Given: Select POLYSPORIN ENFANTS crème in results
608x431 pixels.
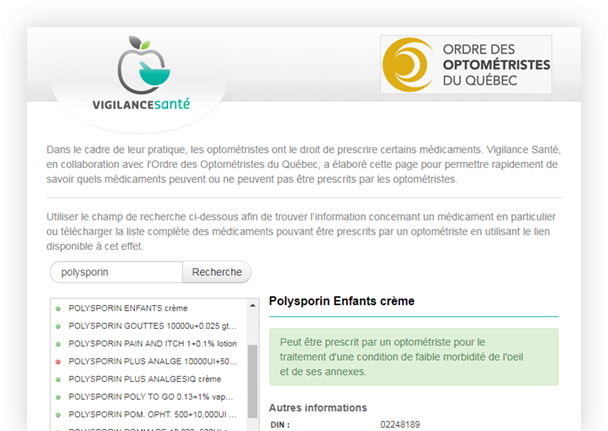Looking at the screenshot, I should pos(128,308).
